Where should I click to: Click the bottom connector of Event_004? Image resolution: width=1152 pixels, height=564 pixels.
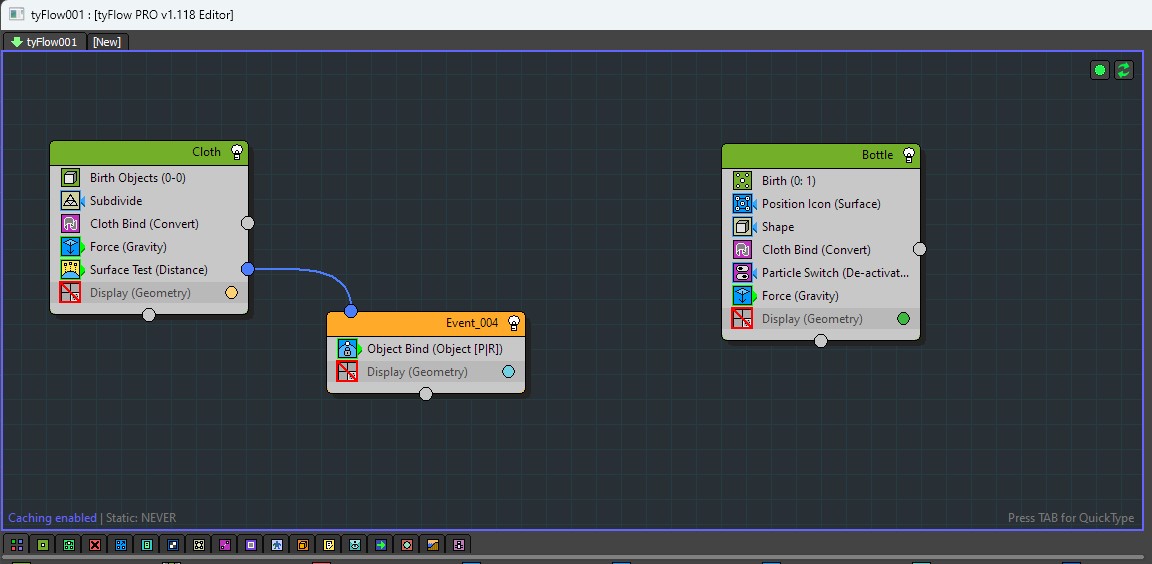[426, 394]
